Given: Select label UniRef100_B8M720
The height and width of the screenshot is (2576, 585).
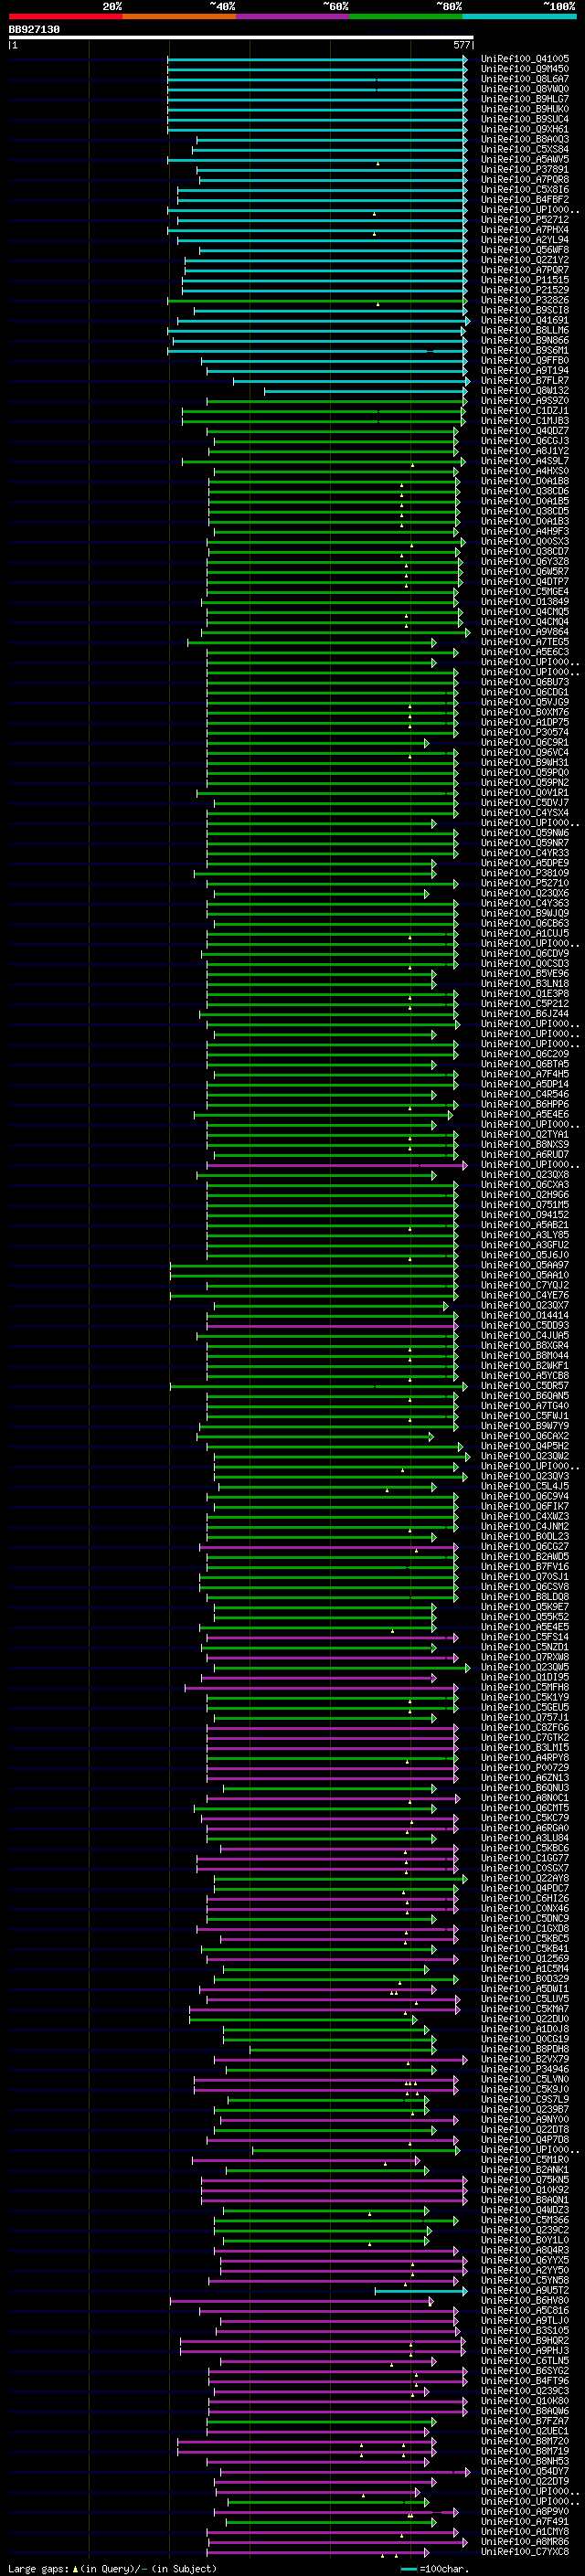Looking at the screenshot, I should pos(525,2441).
